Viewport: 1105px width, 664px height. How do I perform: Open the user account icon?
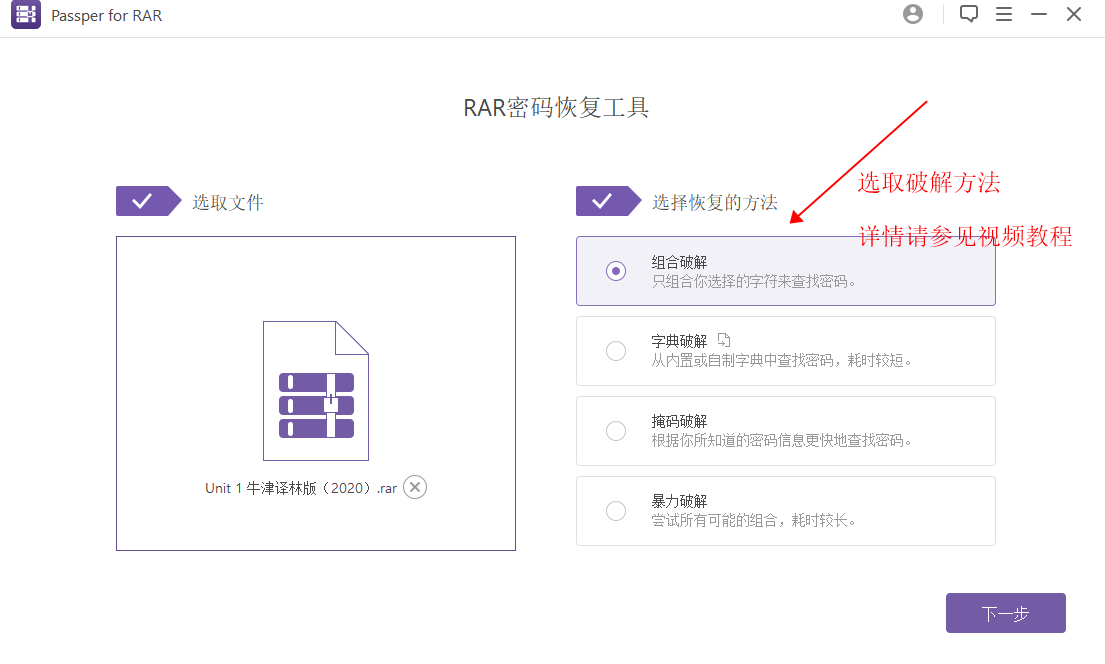pos(912,14)
